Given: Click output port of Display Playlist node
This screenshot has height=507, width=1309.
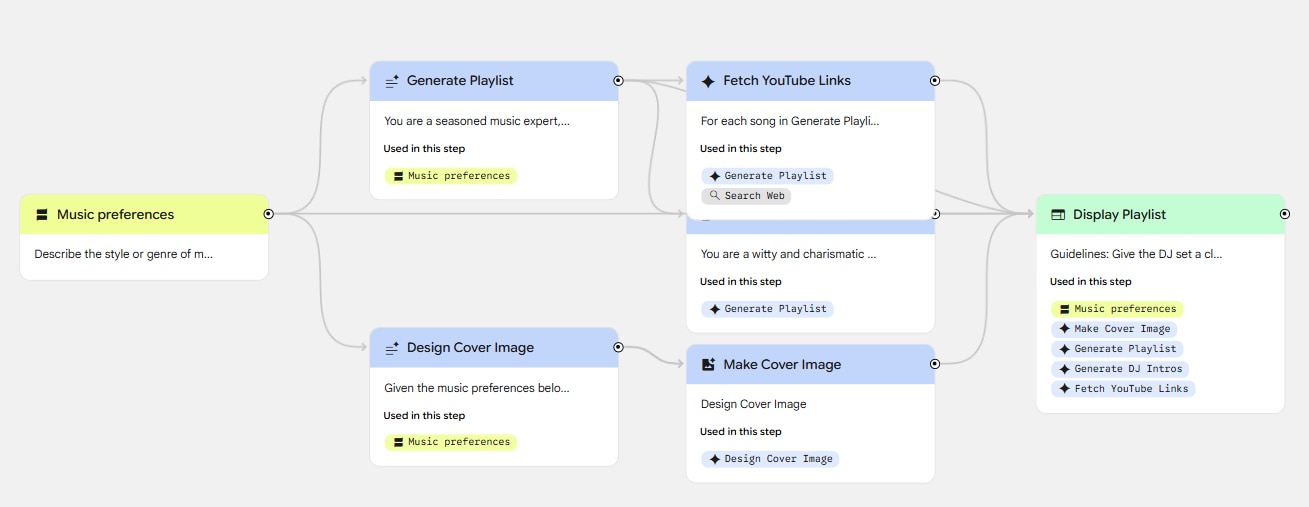Looking at the screenshot, I should point(1285,214).
